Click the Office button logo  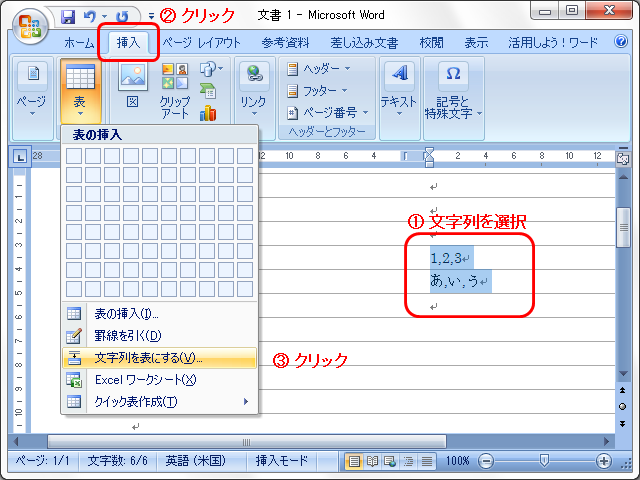coord(28,24)
